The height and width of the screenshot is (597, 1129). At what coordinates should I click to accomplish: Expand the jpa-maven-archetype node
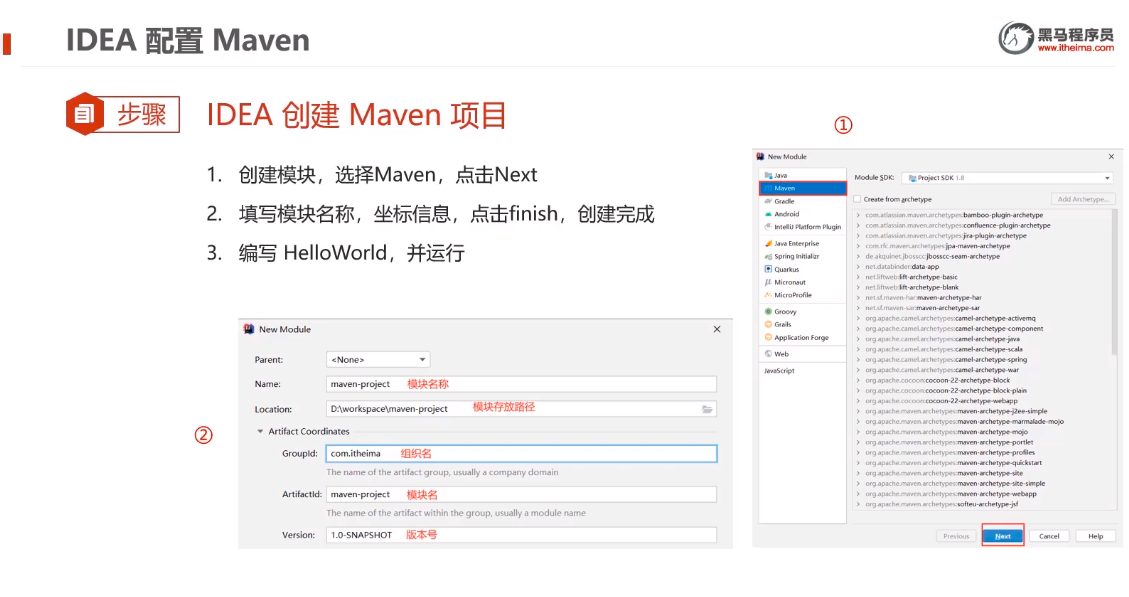858,246
